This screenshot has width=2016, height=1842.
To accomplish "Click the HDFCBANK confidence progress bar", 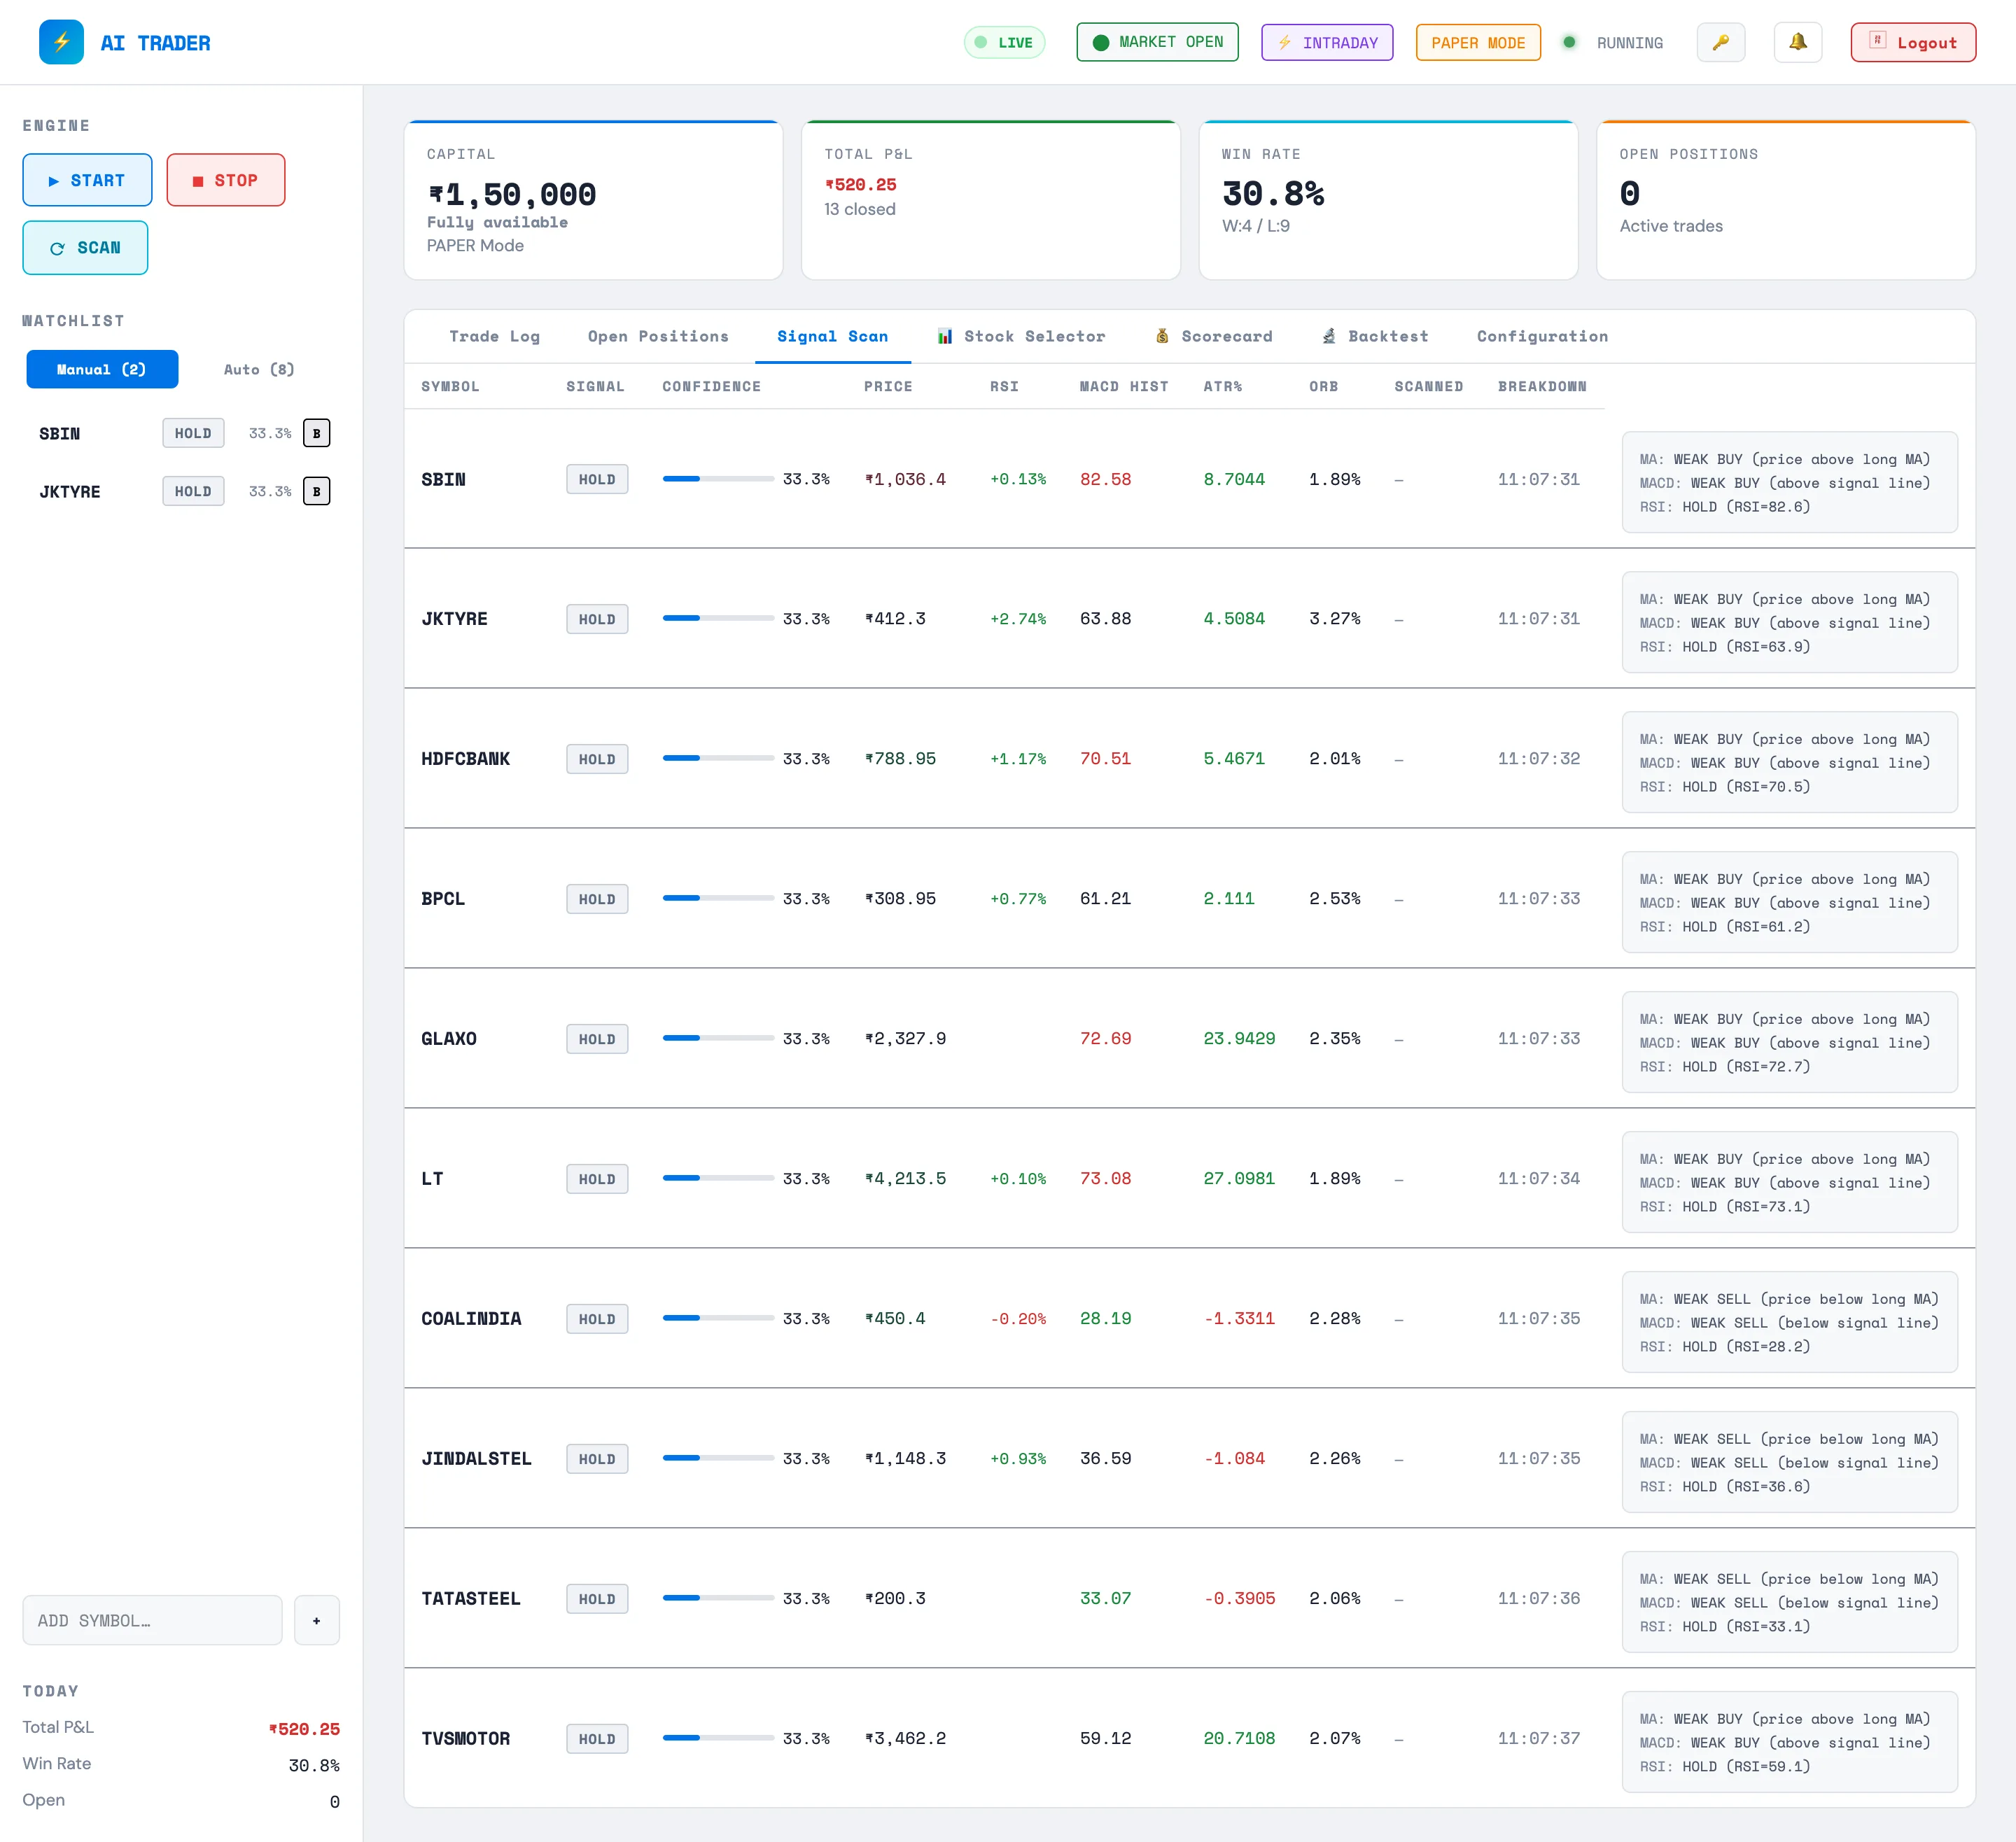I will pyautogui.click(x=718, y=758).
